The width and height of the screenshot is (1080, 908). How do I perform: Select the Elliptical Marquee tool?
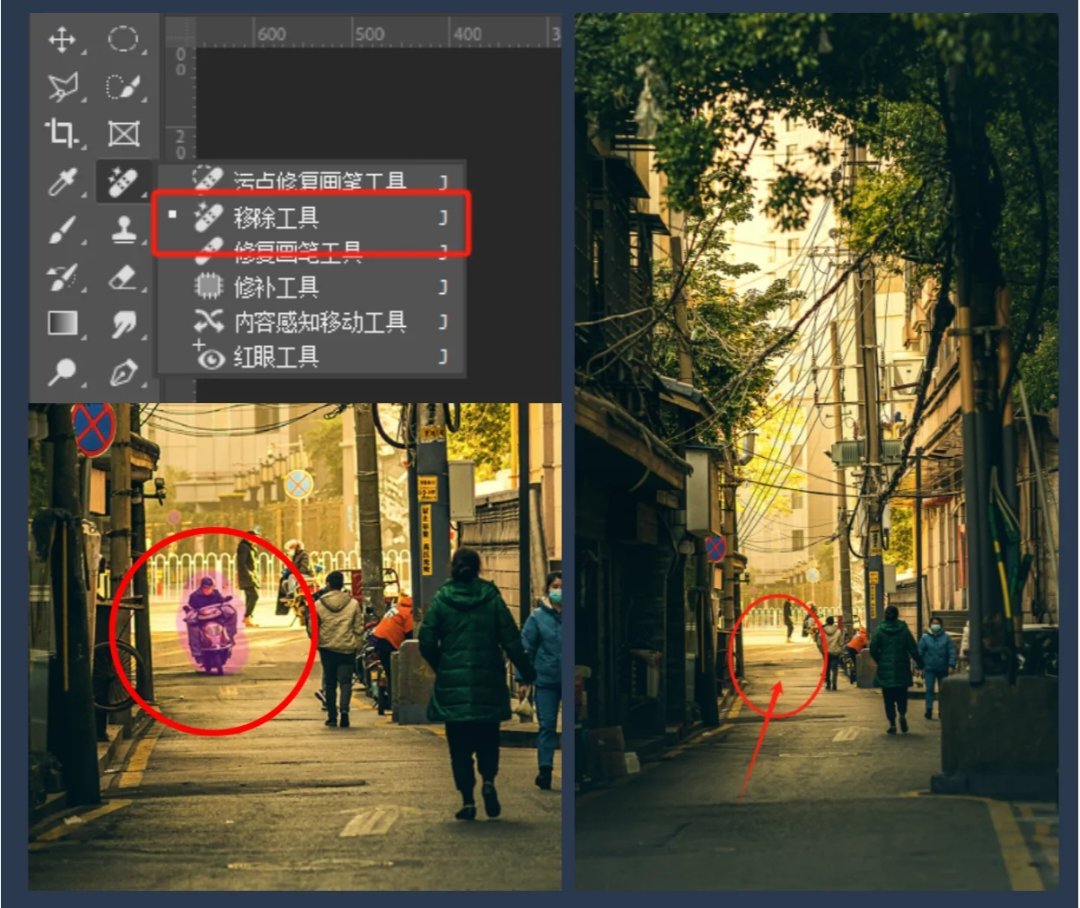tap(122, 41)
